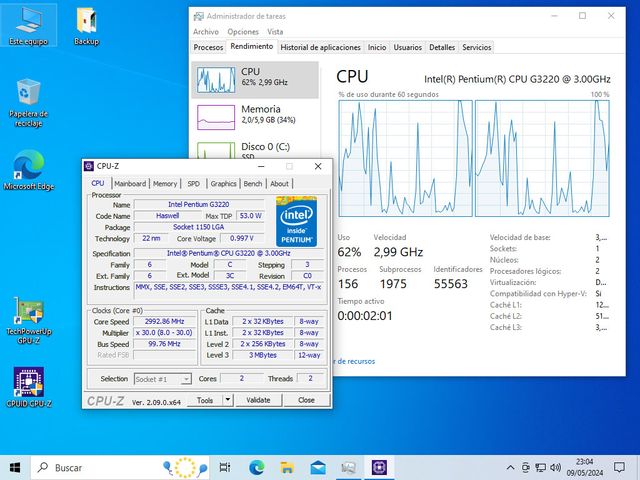
Task: Select the CPU tab in CPU-Z
Action: pos(98,183)
